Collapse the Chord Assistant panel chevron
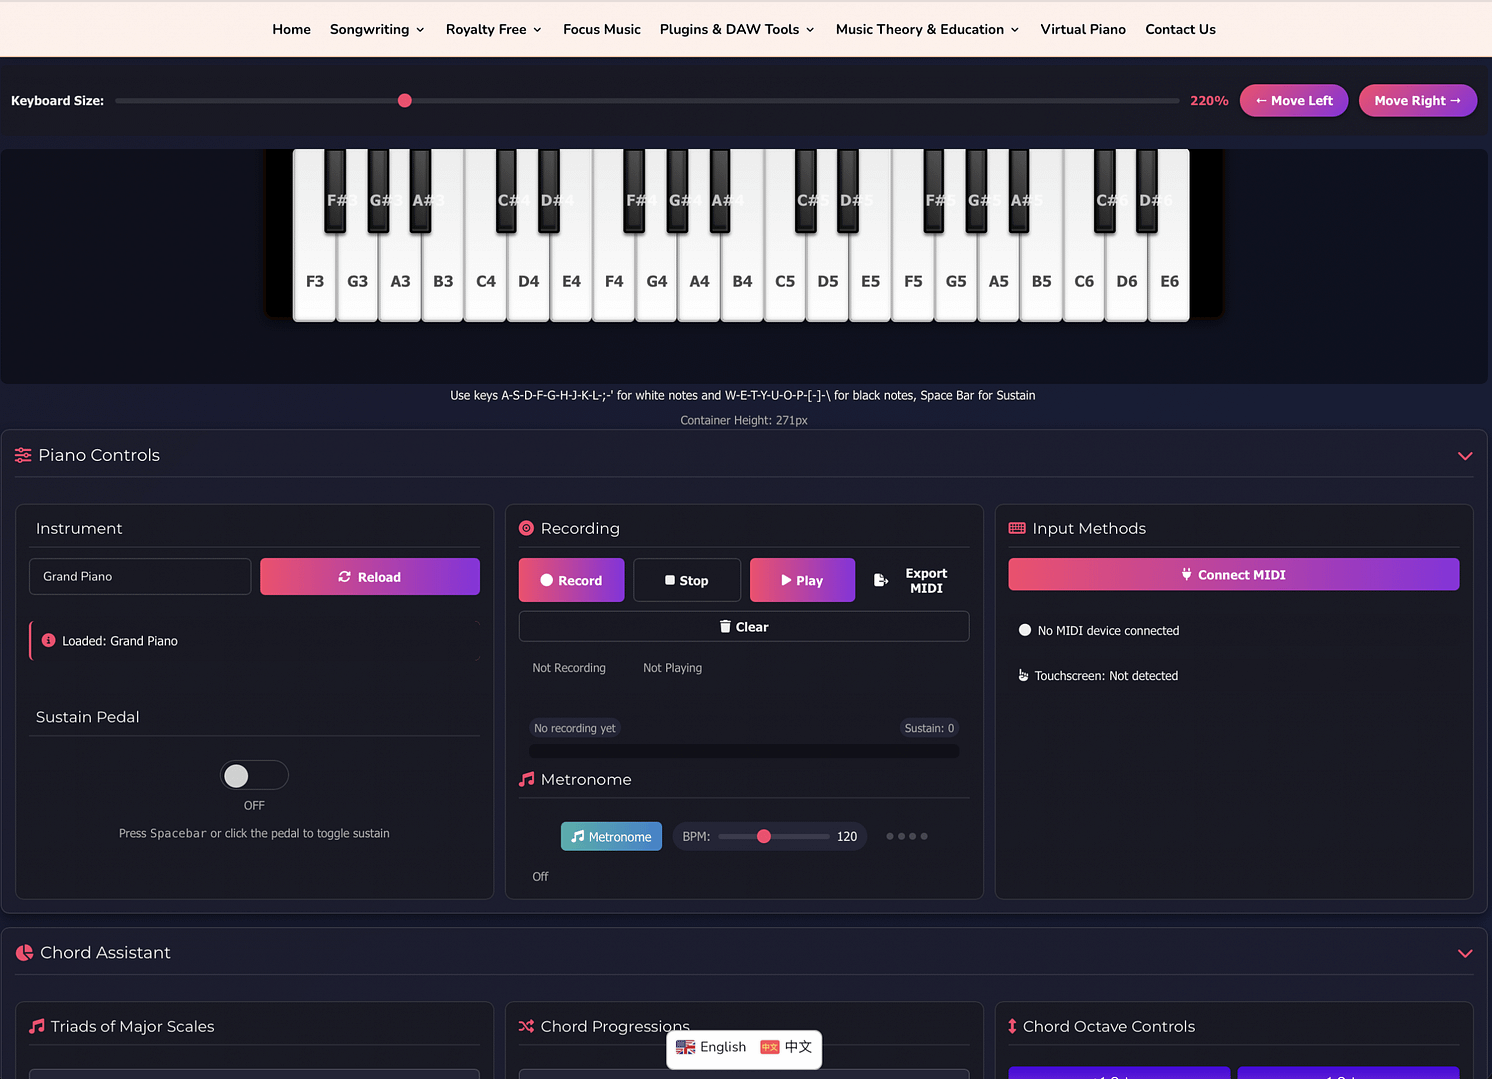This screenshot has height=1079, width=1492. (x=1465, y=954)
